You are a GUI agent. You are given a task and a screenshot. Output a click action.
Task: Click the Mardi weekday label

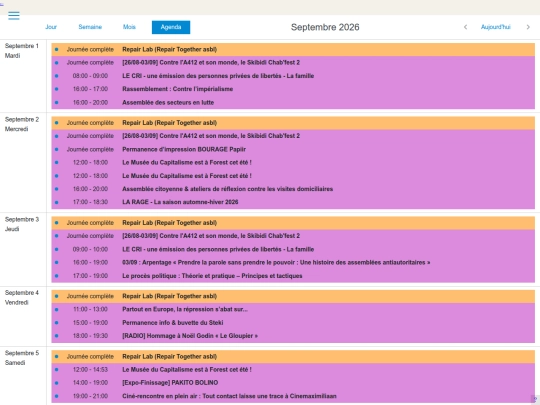[x=12, y=56]
